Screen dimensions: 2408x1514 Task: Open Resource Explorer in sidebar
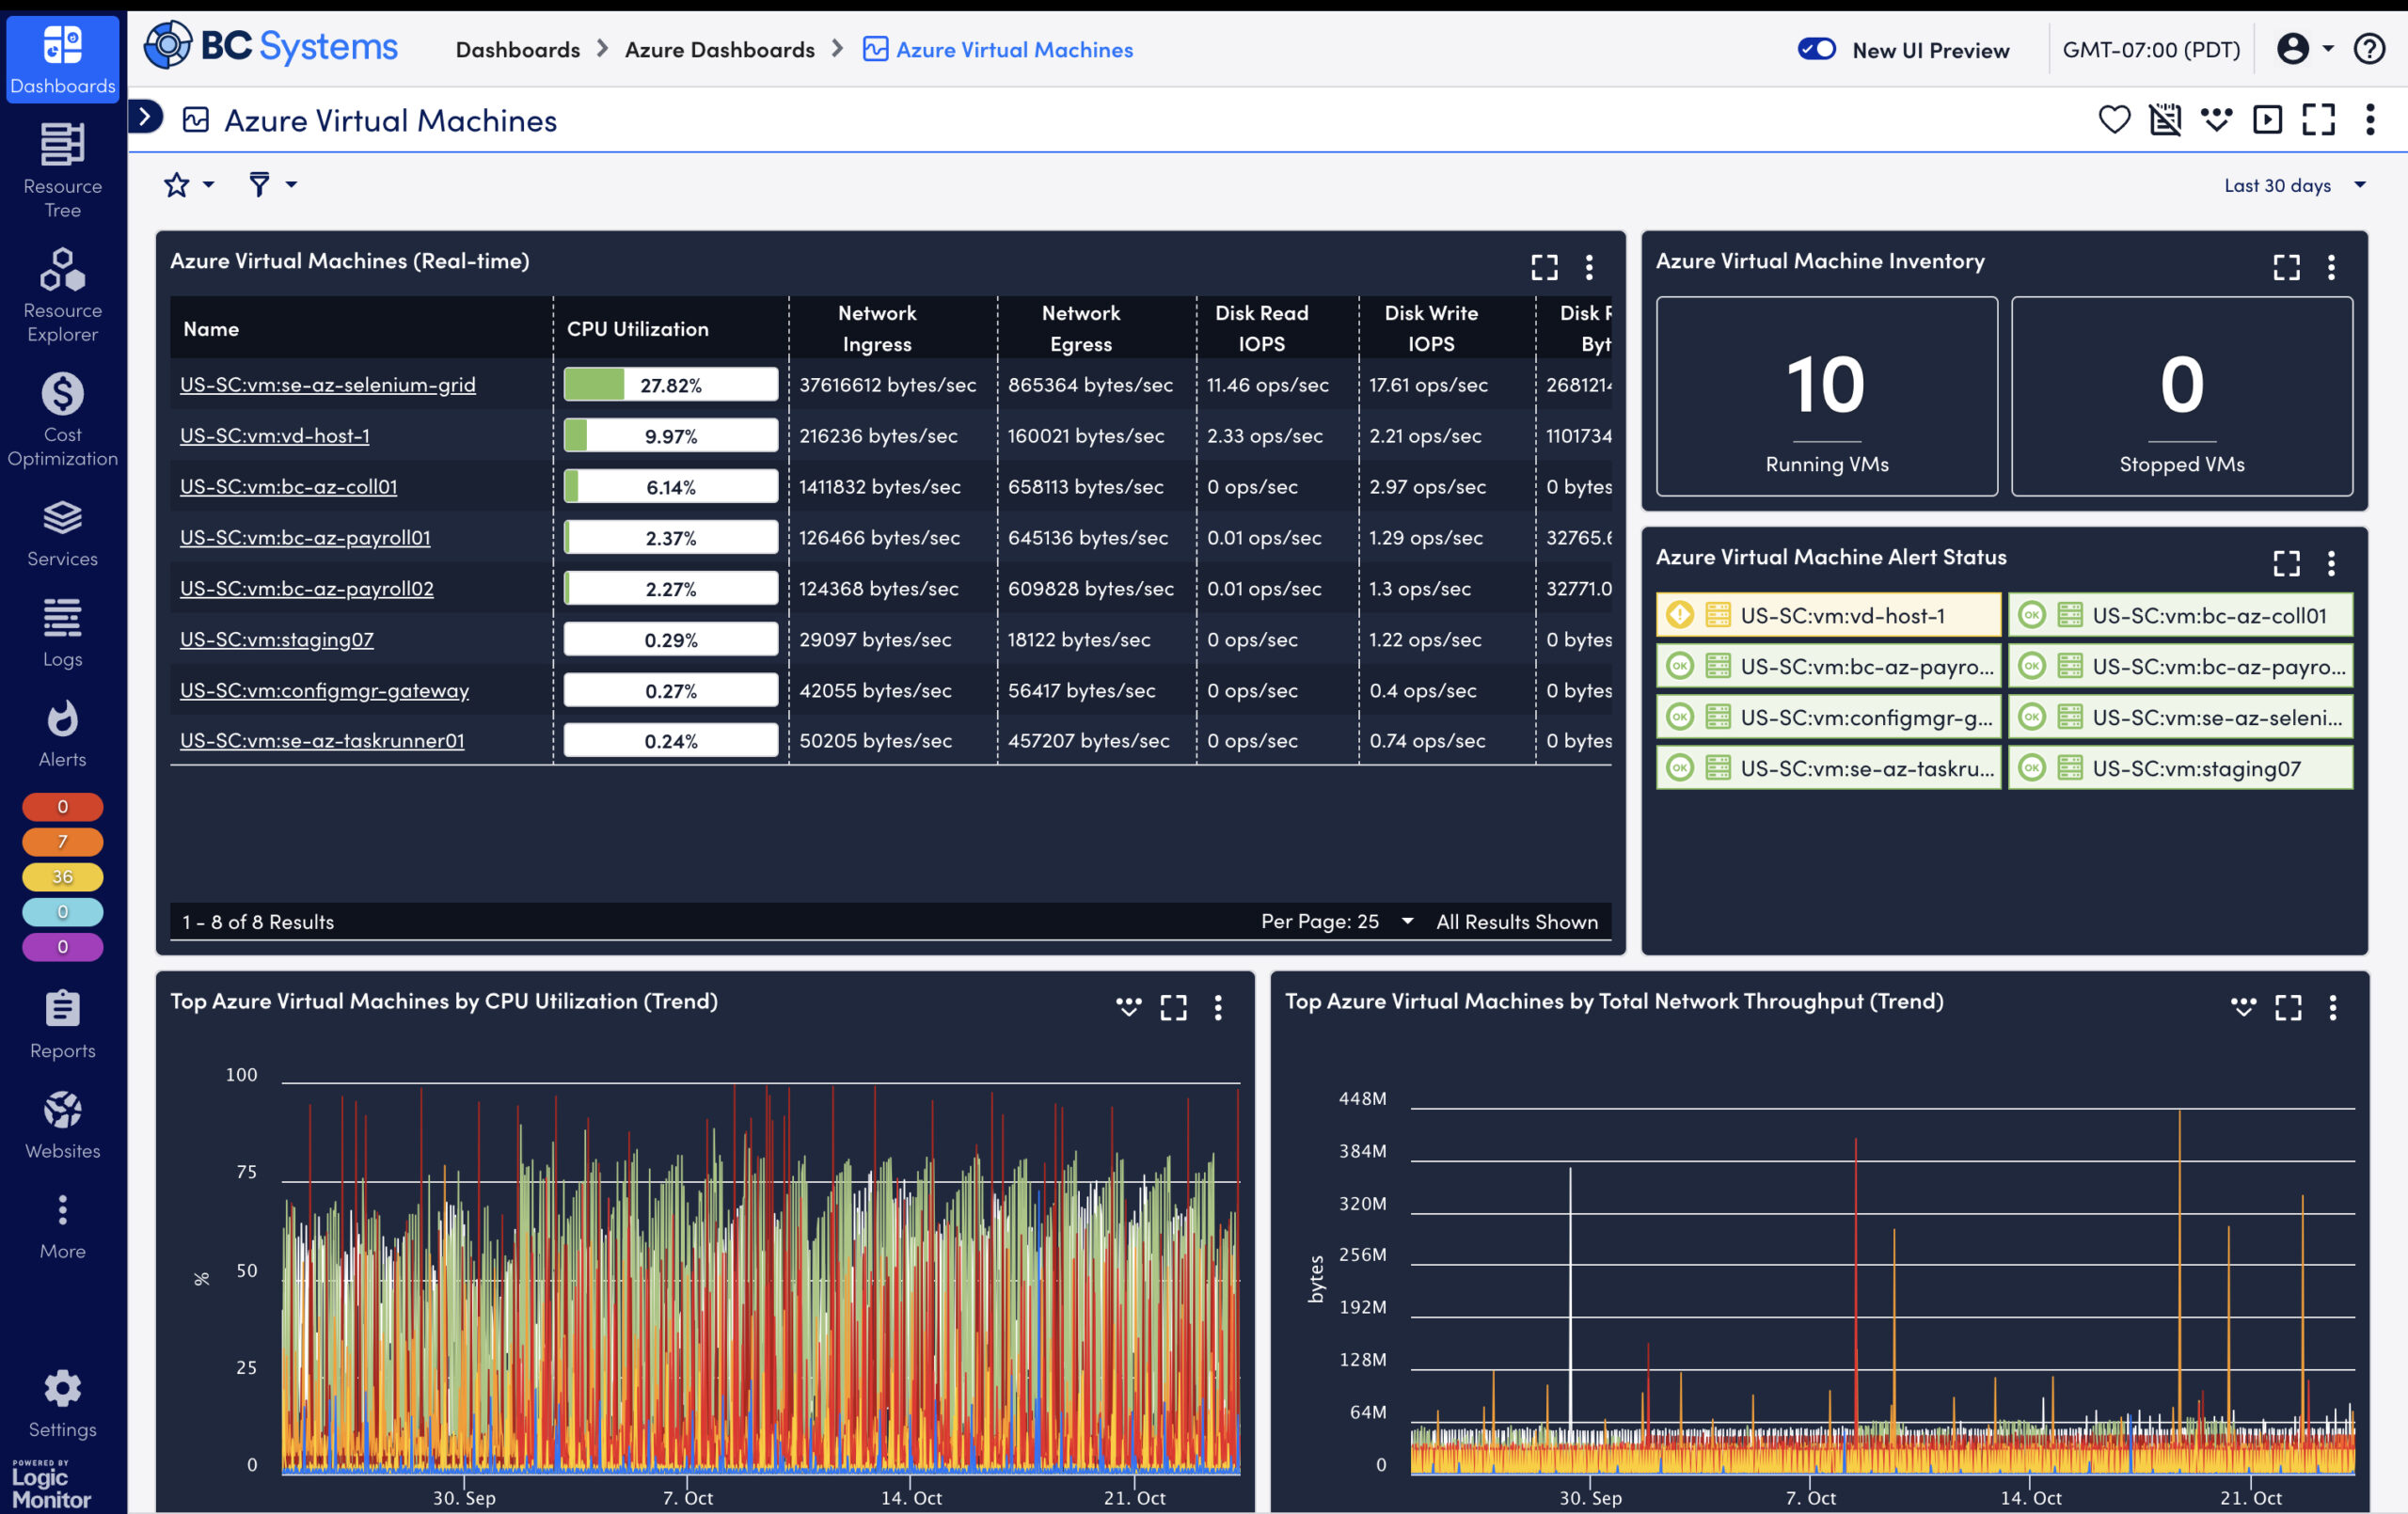pyautogui.click(x=62, y=295)
